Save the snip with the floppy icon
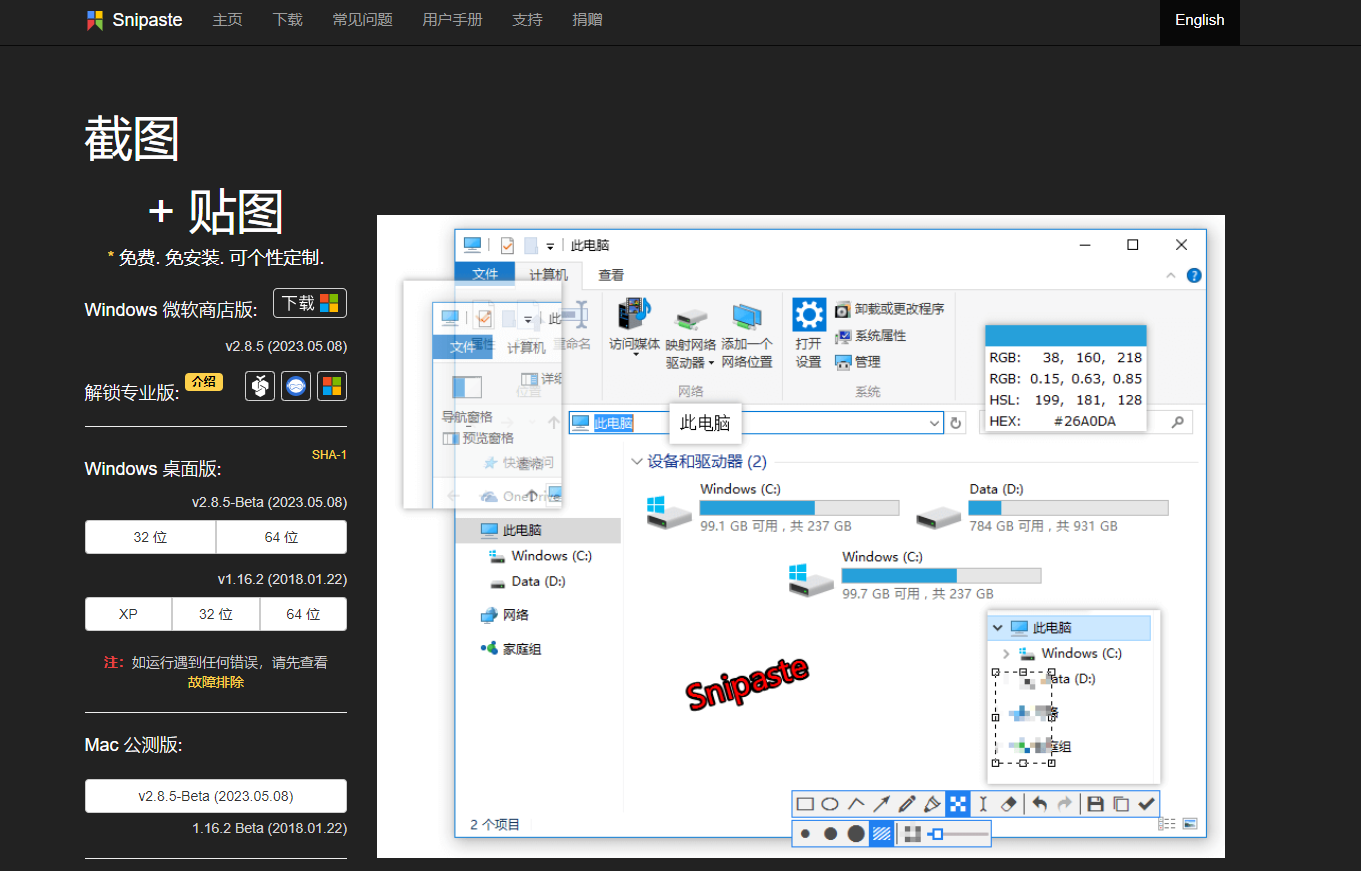Screen dimensions: 1361x871 point(1095,804)
